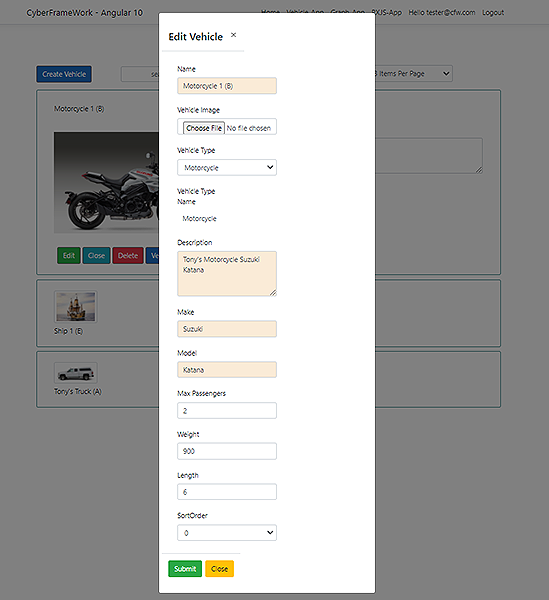This screenshot has height=600, width=549.
Task: Click the Choose File button
Action: 204,128
